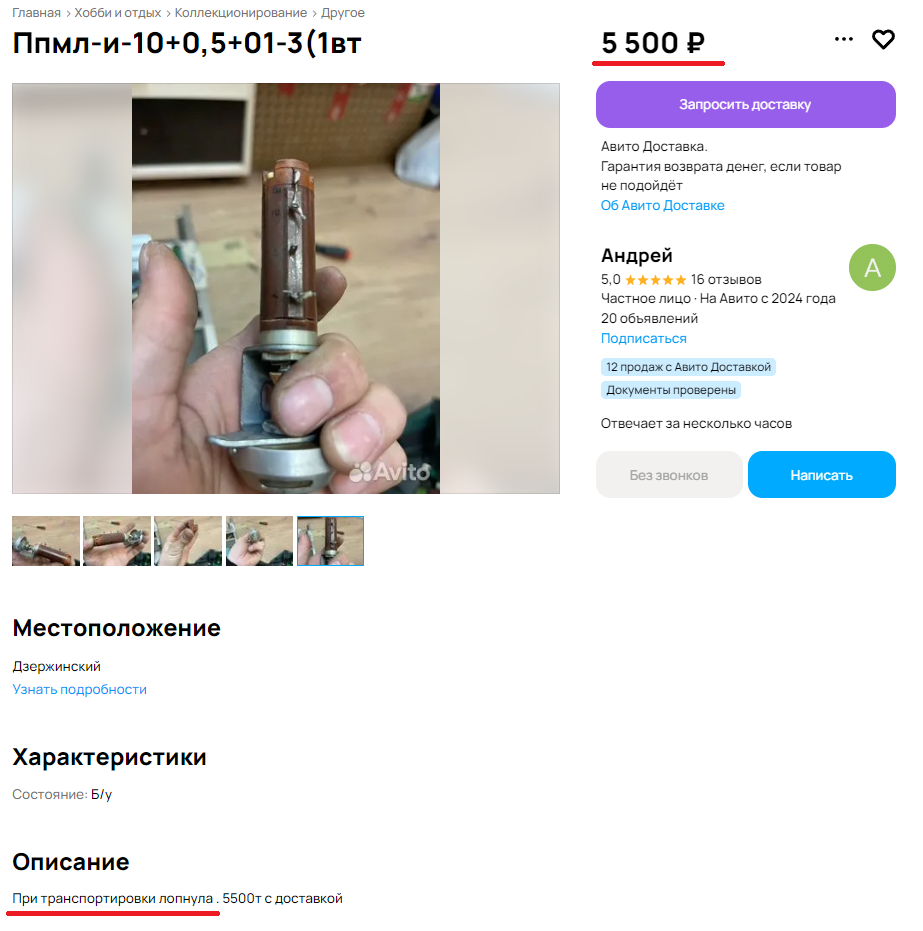The width and height of the screenshot is (923, 931).
Task: Click seller avatar circle with letter A
Action: pyautogui.click(x=872, y=268)
